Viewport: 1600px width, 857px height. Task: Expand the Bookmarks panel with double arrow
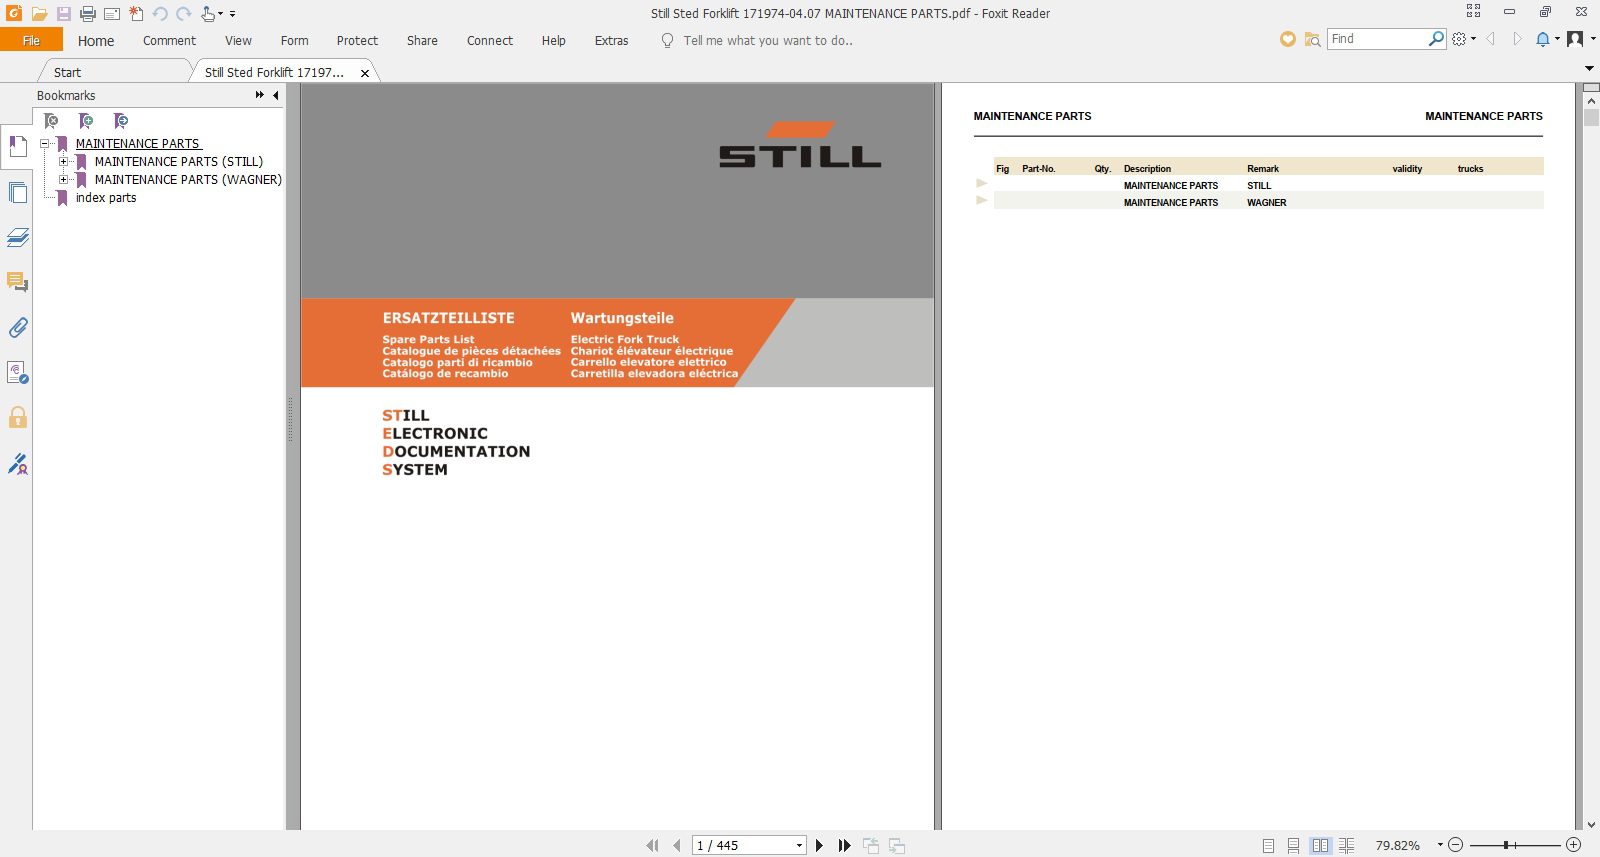260,95
